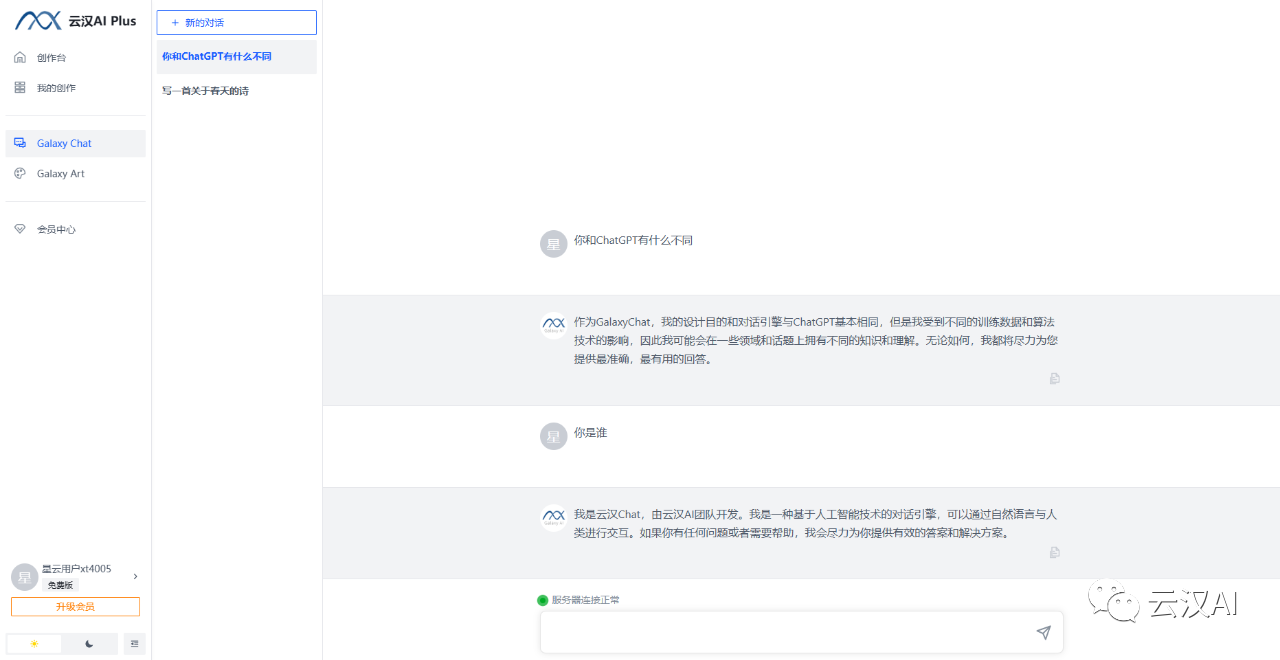The image size is (1280, 660).
Task: Collapse the sidebar menu
Action: click(x=135, y=644)
